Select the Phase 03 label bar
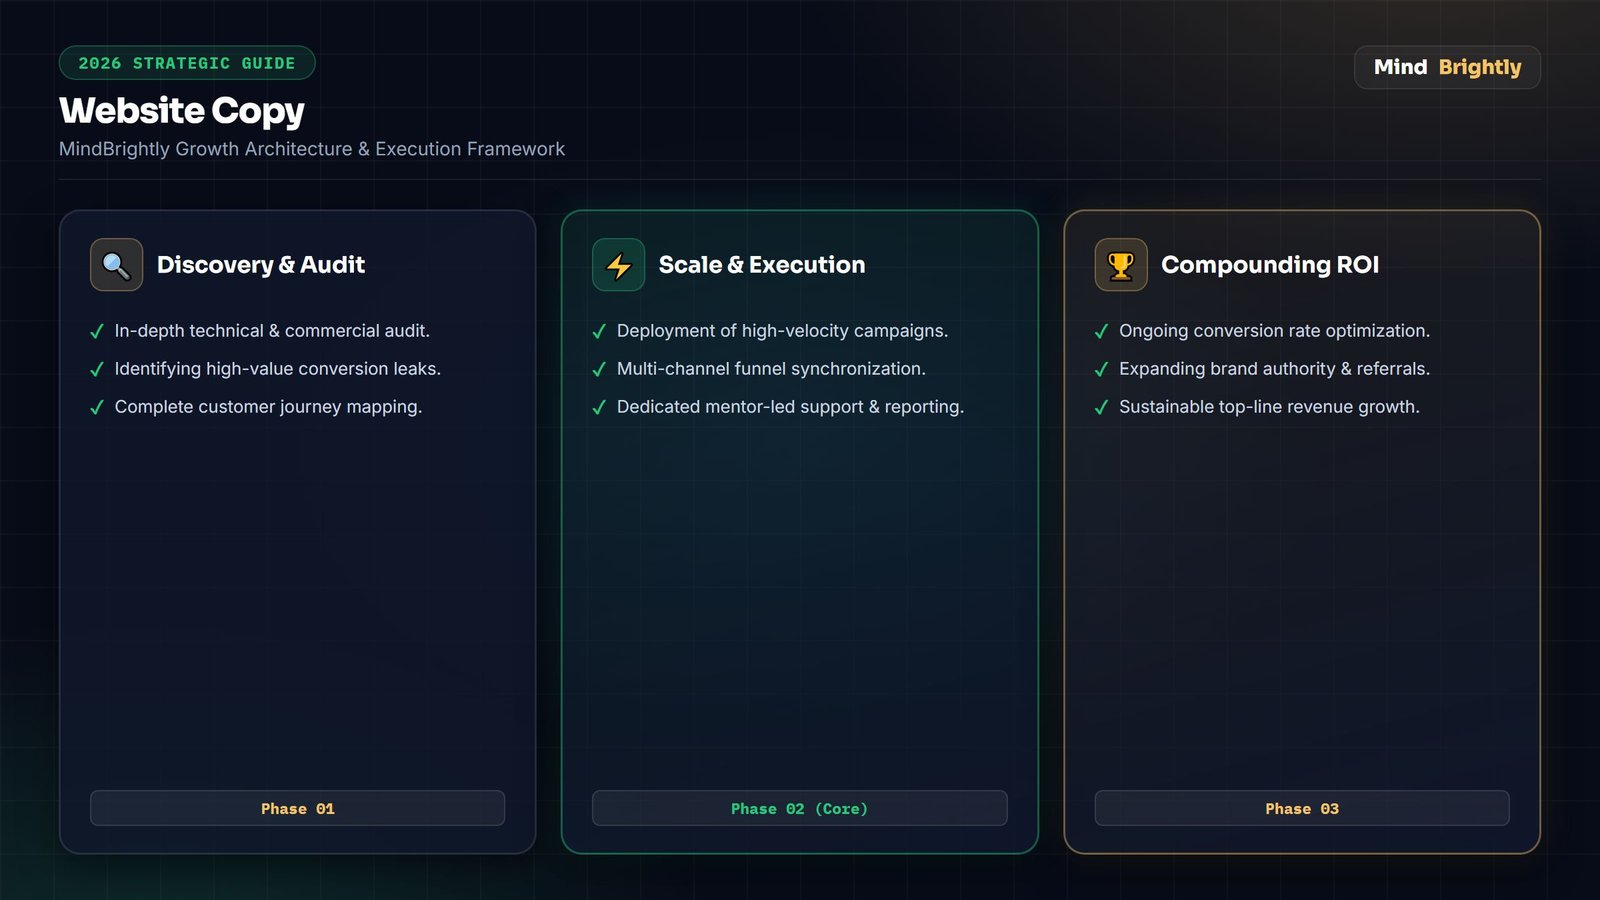Image resolution: width=1600 pixels, height=900 pixels. point(1302,808)
